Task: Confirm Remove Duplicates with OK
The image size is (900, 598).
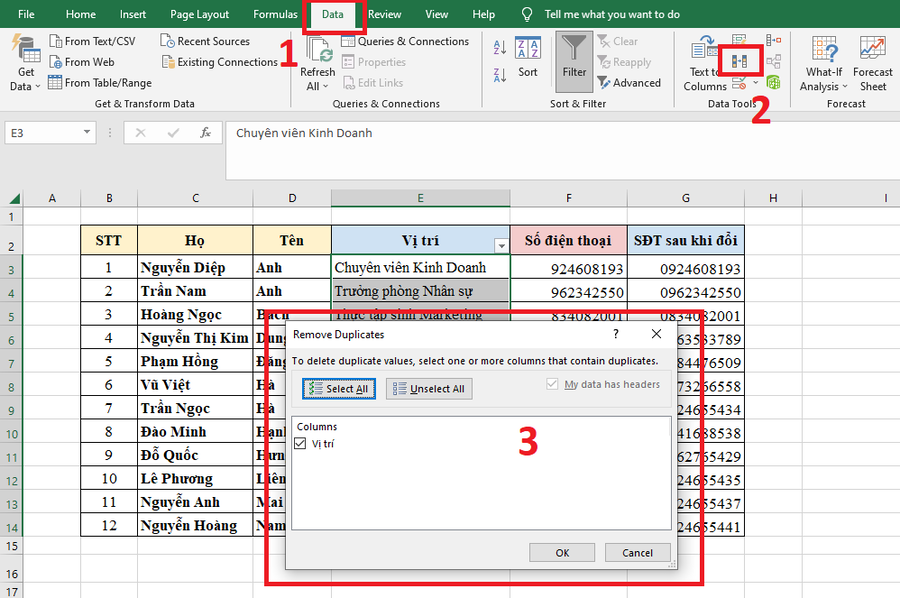Action: [x=562, y=553]
